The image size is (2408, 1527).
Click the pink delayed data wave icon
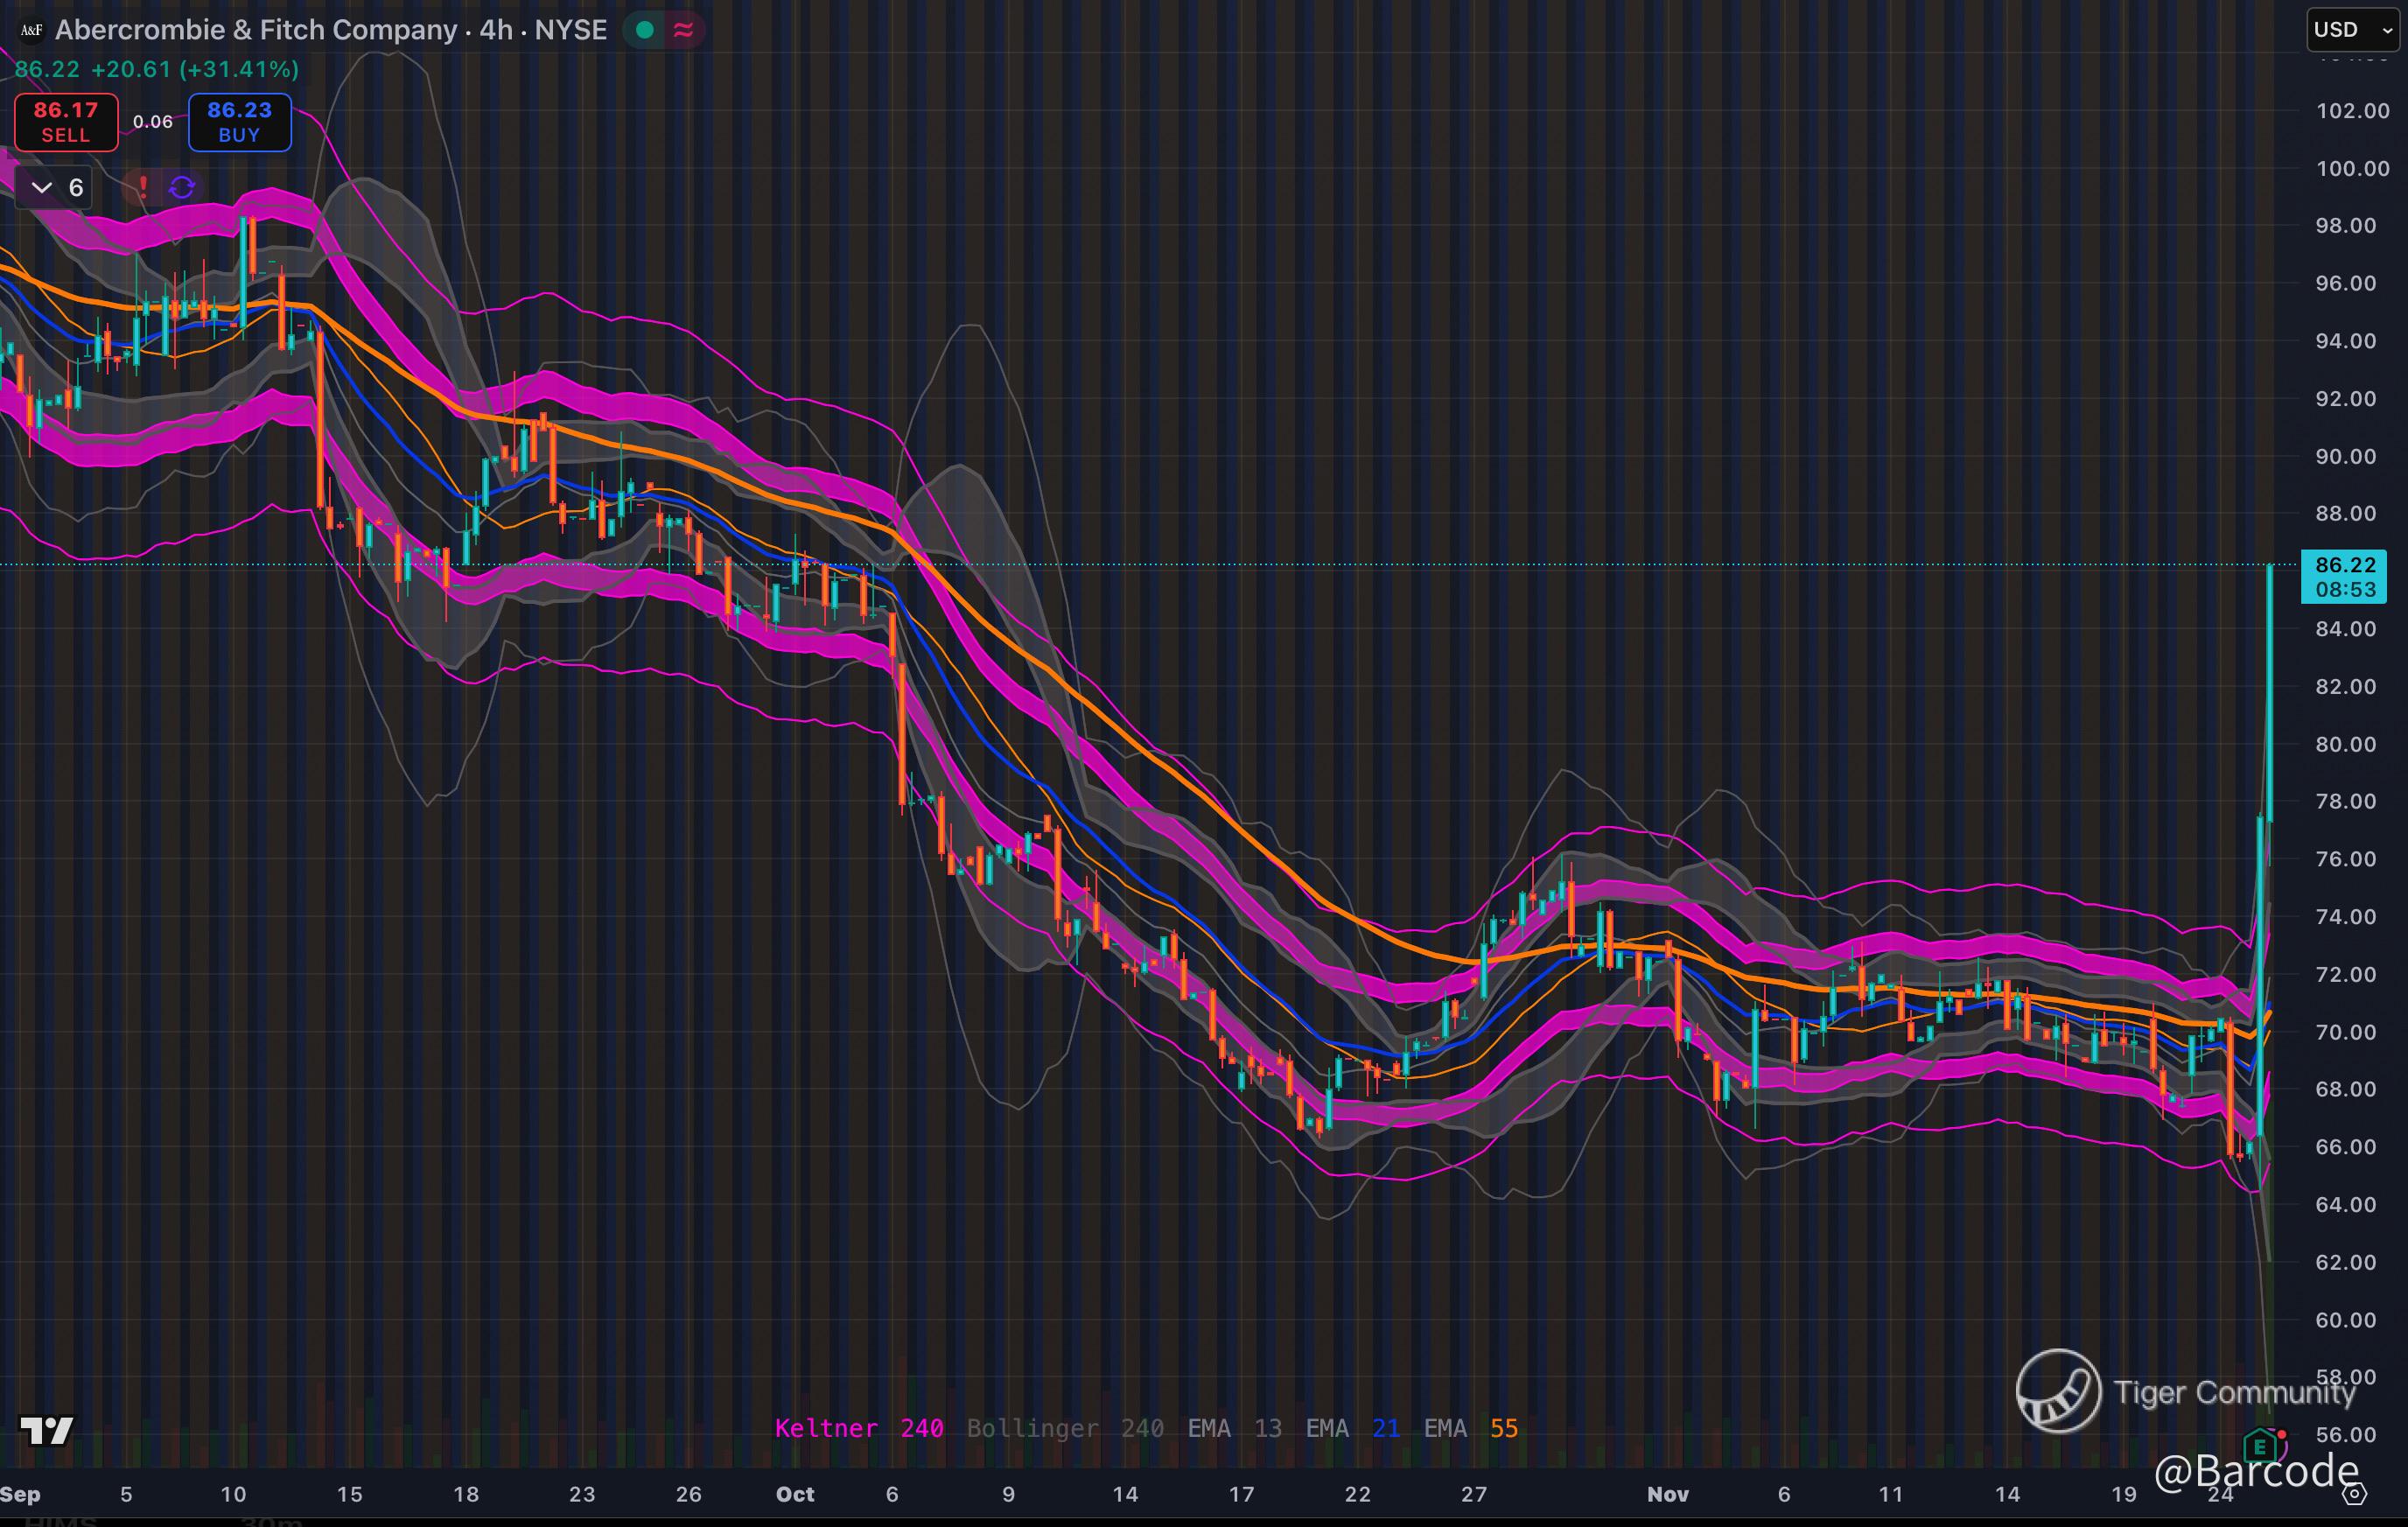[x=684, y=30]
